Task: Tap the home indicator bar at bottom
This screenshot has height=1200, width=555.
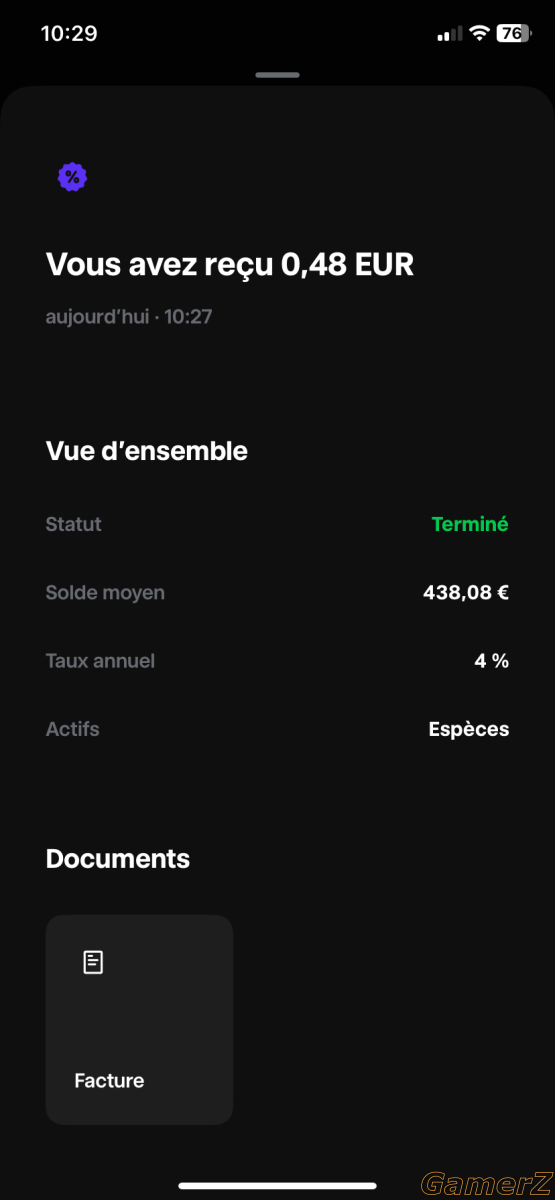Action: click(x=277, y=1186)
